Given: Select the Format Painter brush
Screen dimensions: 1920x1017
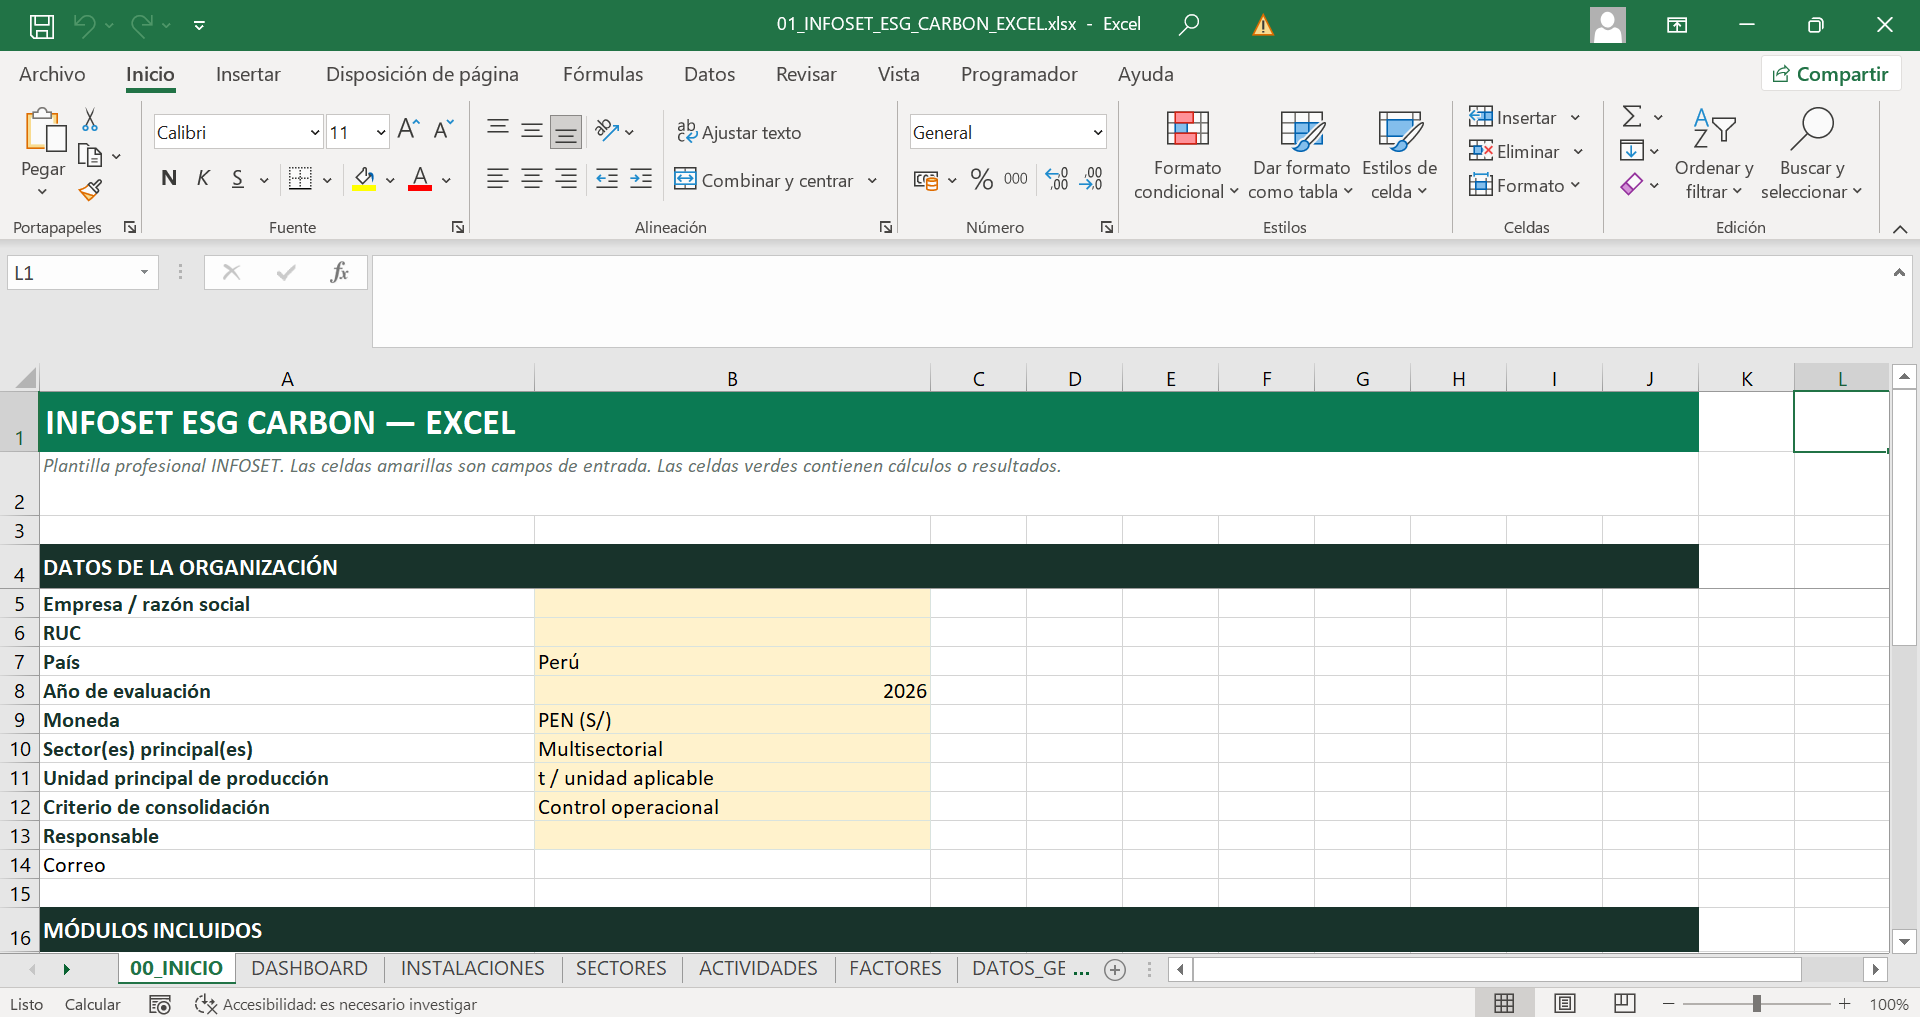Looking at the screenshot, I should 90,190.
